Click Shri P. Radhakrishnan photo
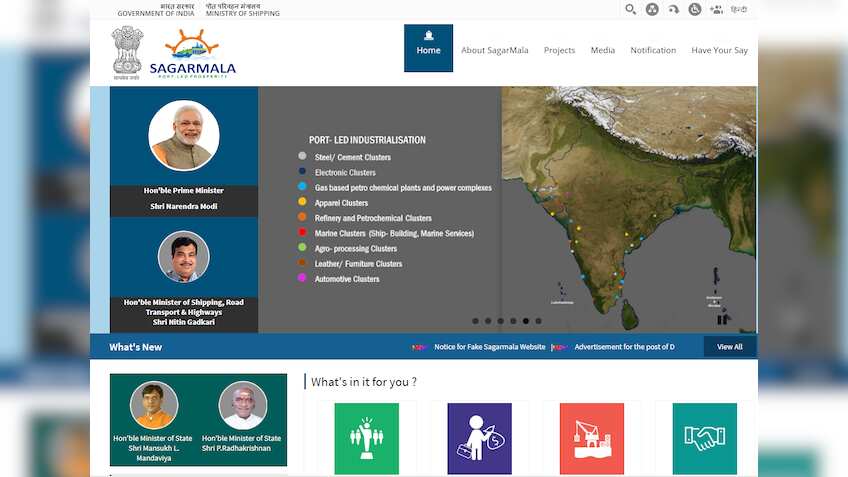Viewport: 848px width, 477px height. (x=242, y=405)
